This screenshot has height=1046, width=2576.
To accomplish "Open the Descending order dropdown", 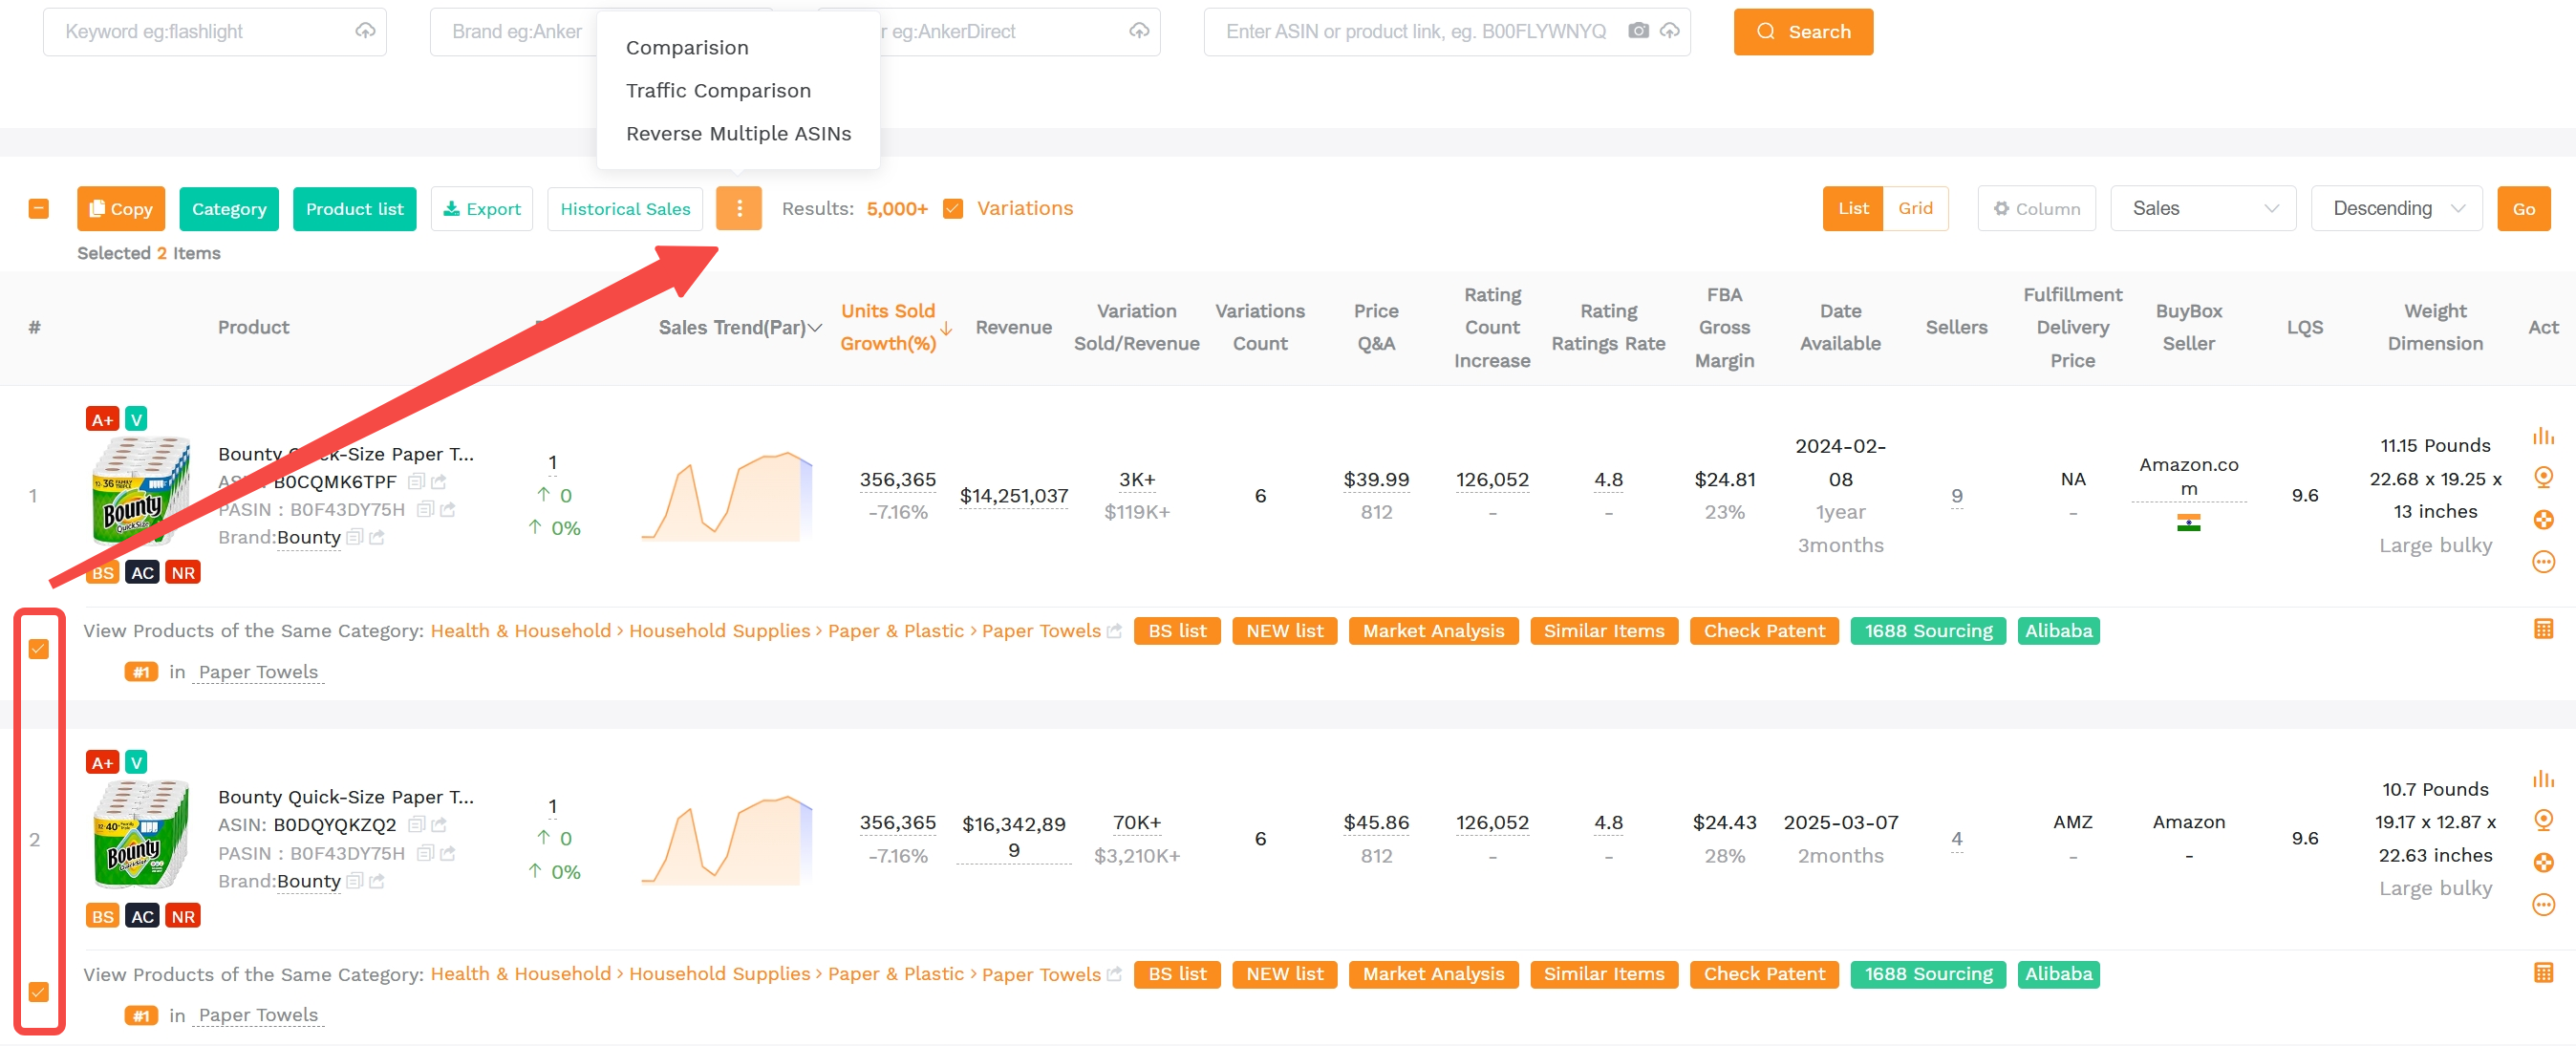I will click(2396, 208).
